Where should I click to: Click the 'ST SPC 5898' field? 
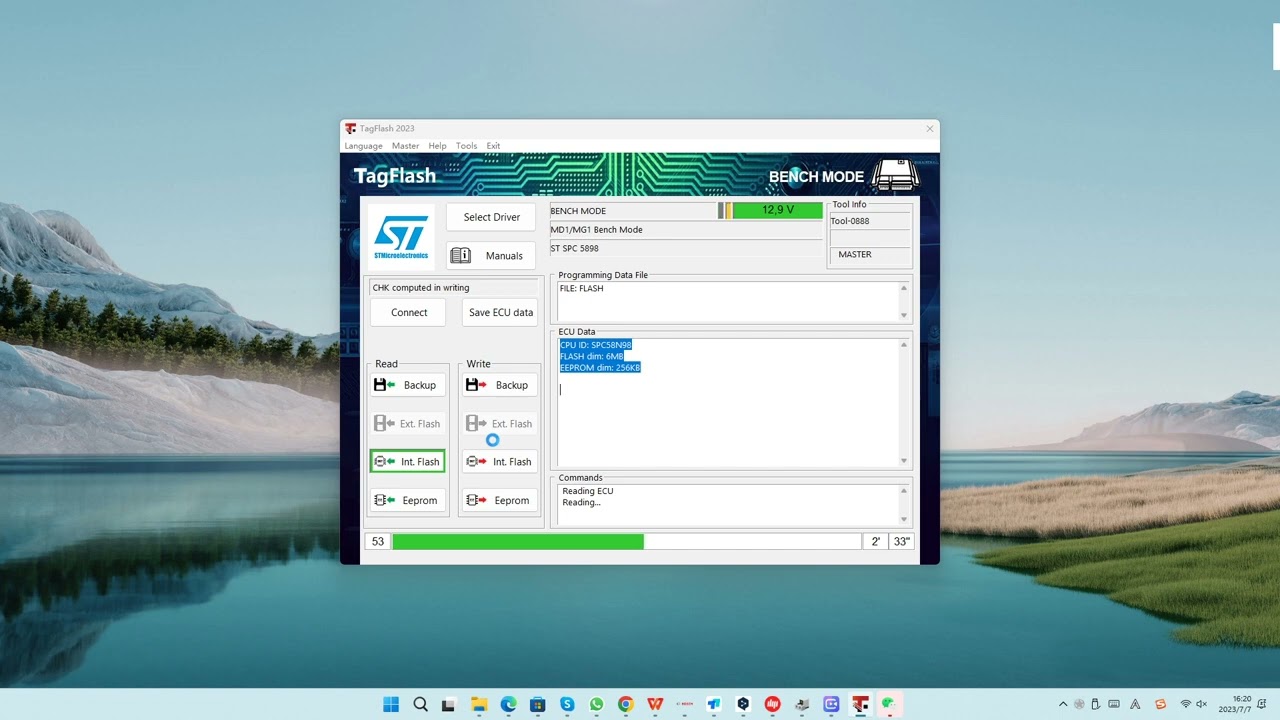685,248
